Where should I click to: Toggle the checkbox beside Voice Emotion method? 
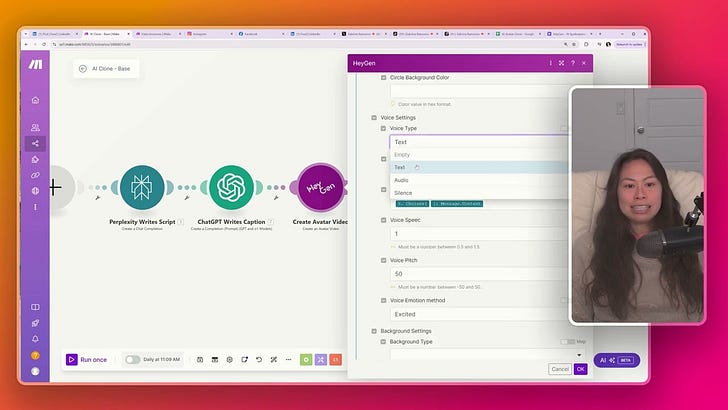[384, 300]
